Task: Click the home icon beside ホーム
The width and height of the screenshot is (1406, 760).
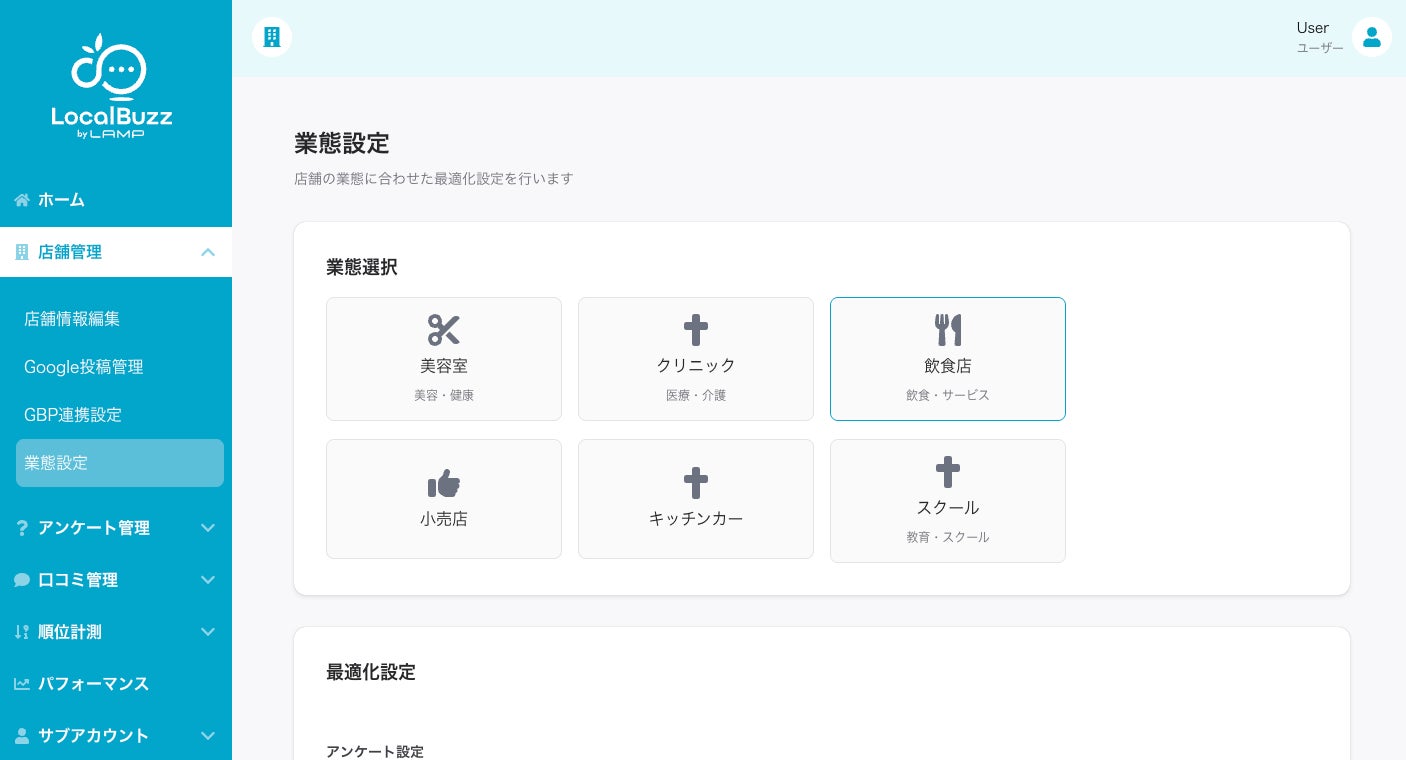Action: 22,200
